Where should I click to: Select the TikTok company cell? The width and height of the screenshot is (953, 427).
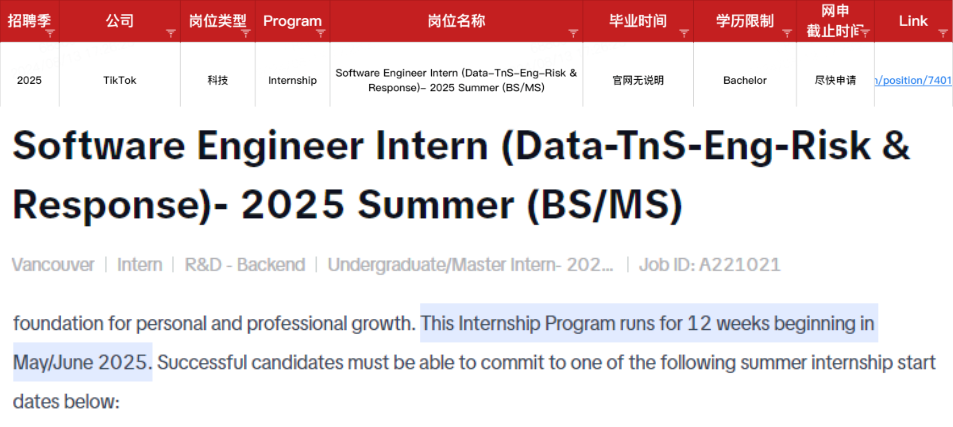(120, 80)
